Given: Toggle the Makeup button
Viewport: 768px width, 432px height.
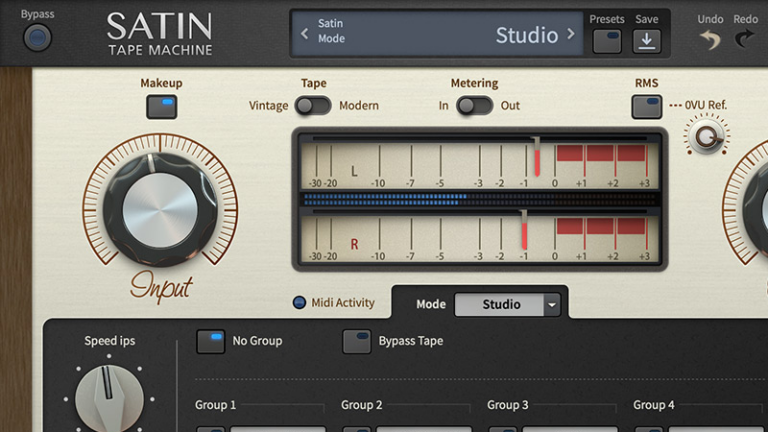Looking at the screenshot, I should coord(162,107).
